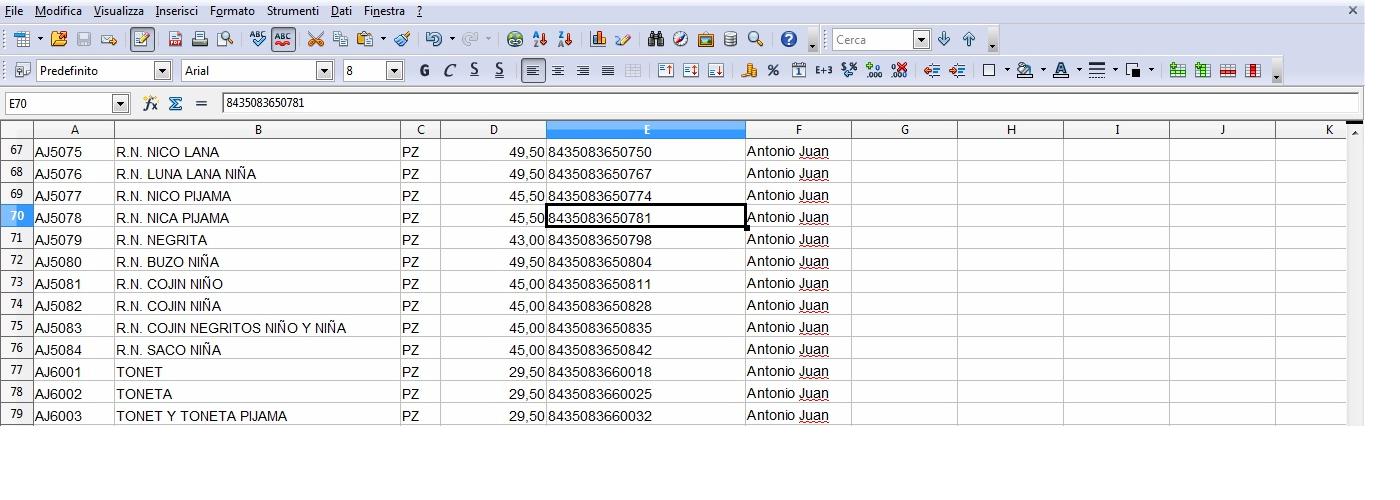
Task: Select the Format Paintbrush tool
Action: (402, 39)
